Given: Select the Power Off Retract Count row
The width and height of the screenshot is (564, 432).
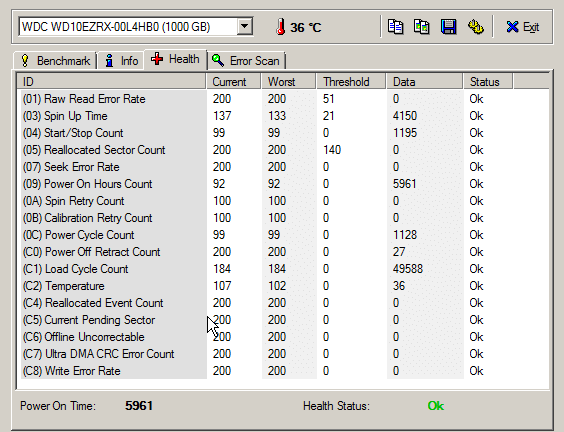Looking at the screenshot, I should 284,252.
